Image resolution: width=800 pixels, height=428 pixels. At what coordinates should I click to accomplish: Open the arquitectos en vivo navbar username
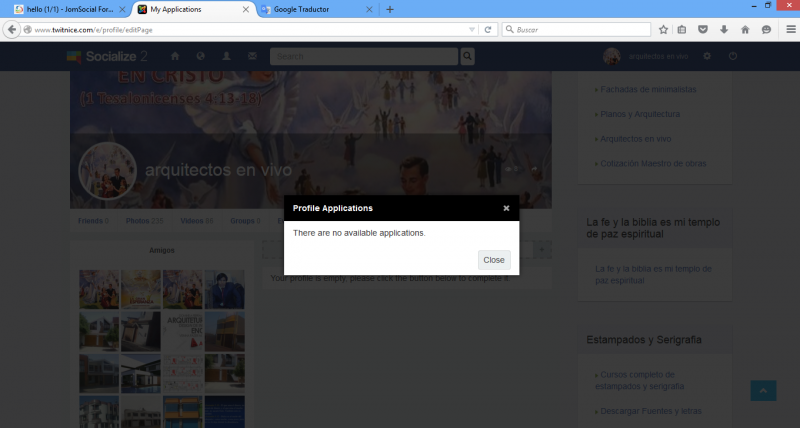[658, 56]
